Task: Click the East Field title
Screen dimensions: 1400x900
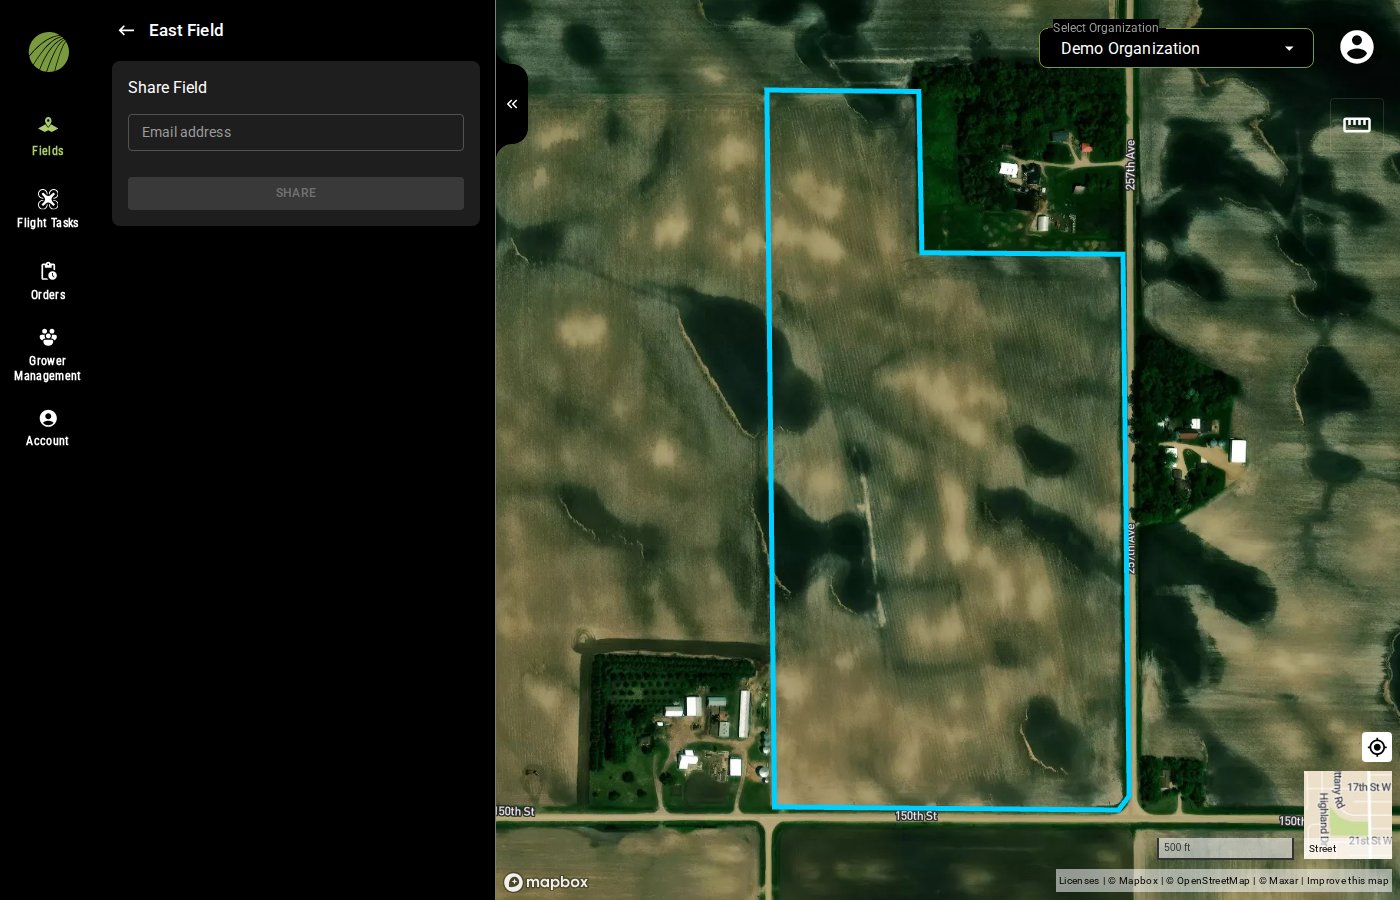Action: pos(186,30)
